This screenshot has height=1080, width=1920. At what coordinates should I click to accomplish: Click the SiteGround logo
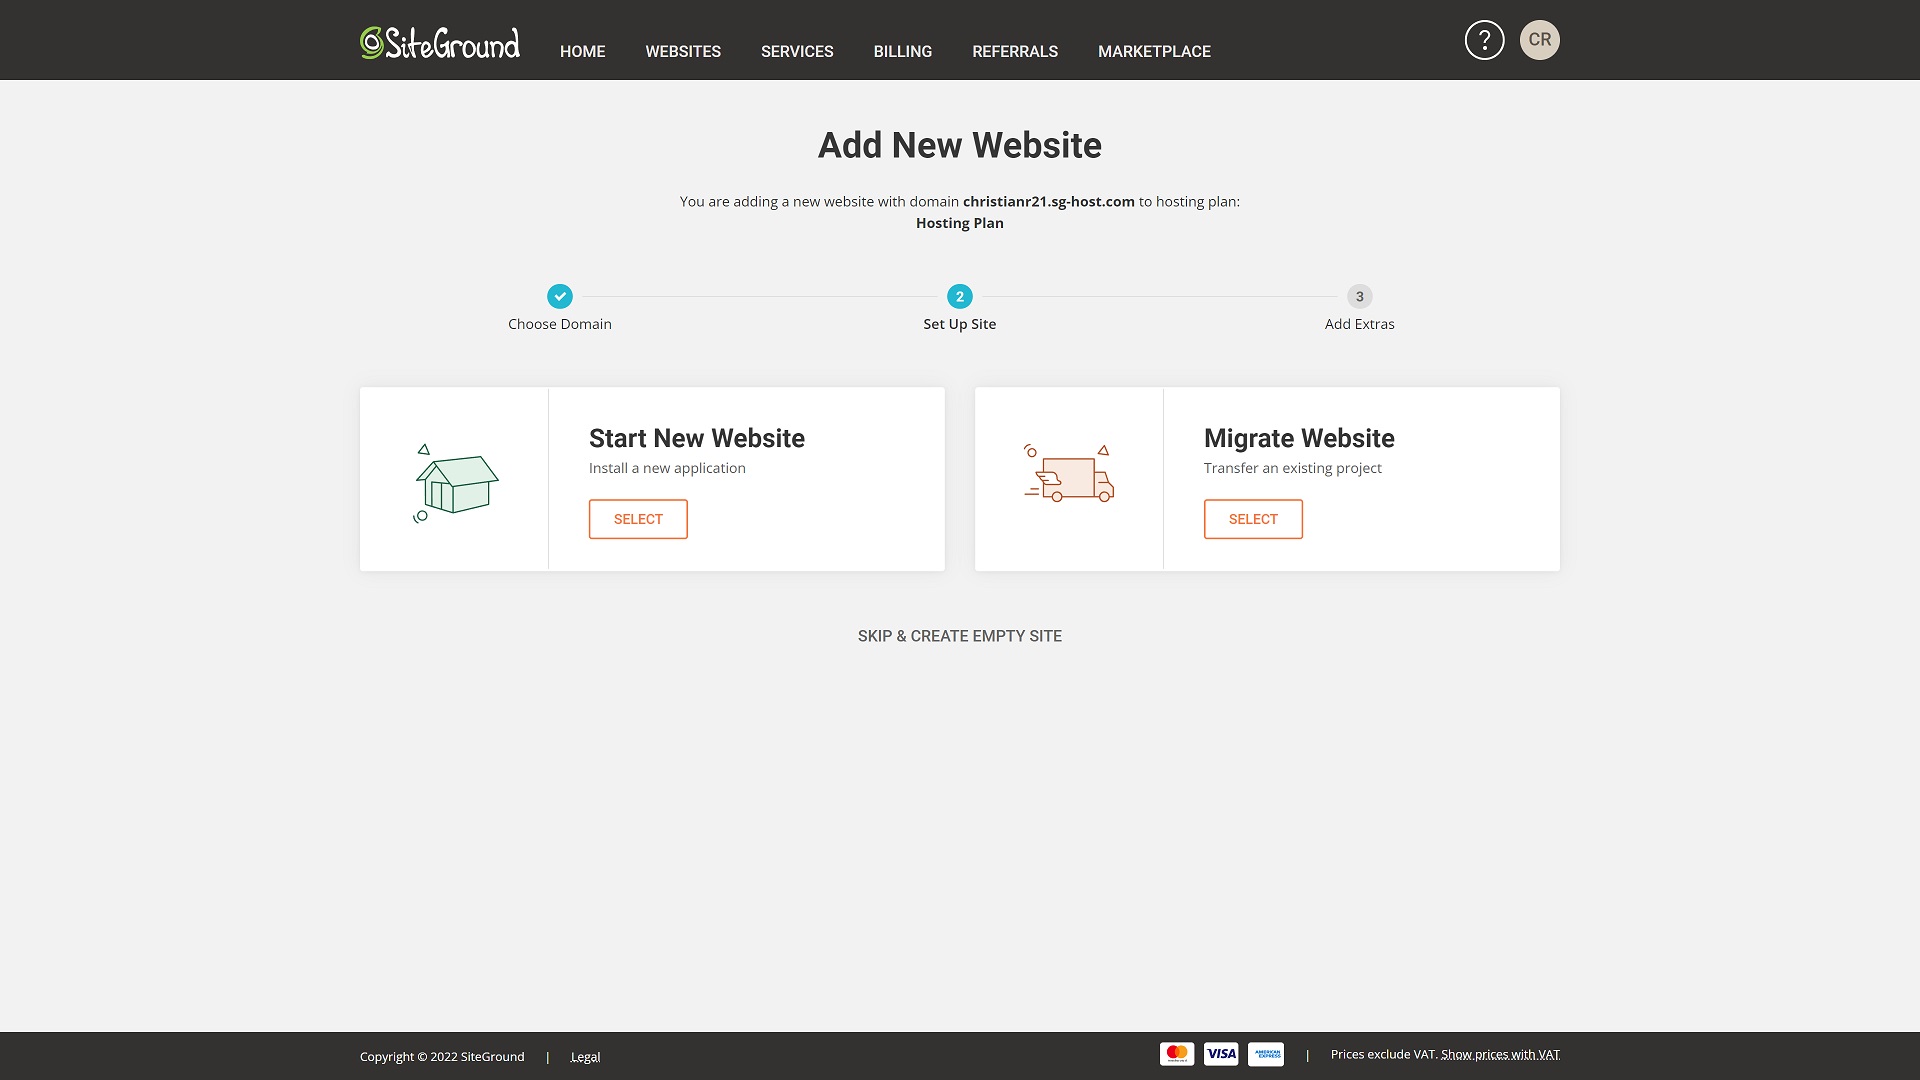pyautogui.click(x=440, y=43)
